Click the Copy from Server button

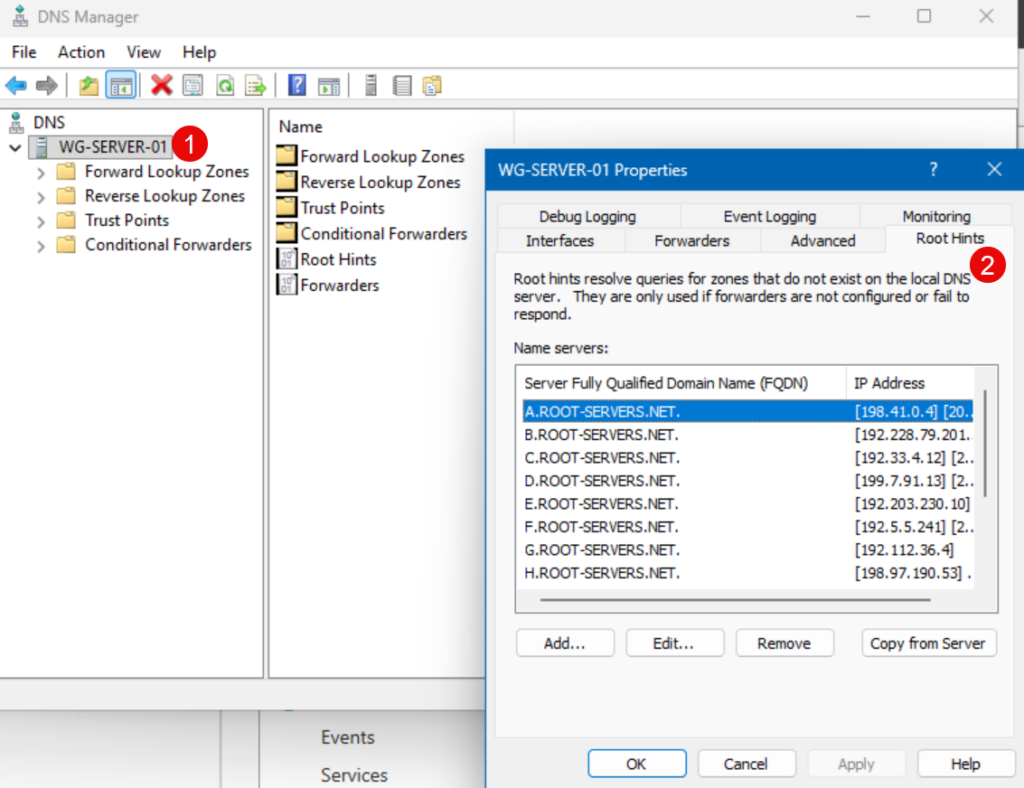pyautogui.click(x=928, y=643)
